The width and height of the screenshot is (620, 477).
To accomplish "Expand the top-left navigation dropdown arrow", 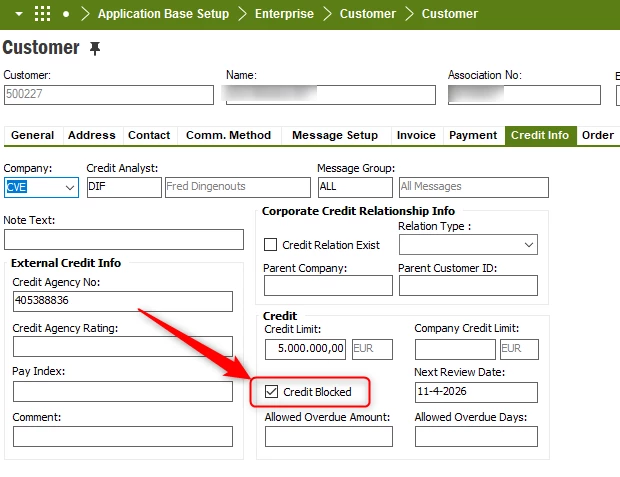I will [19, 14].
